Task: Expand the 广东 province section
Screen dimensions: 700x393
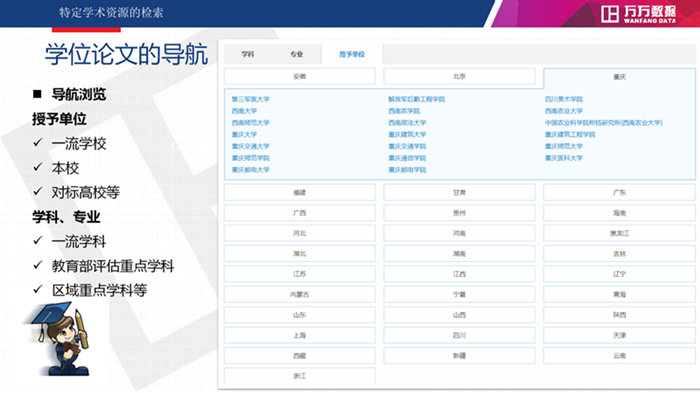Action: [619, 192]
